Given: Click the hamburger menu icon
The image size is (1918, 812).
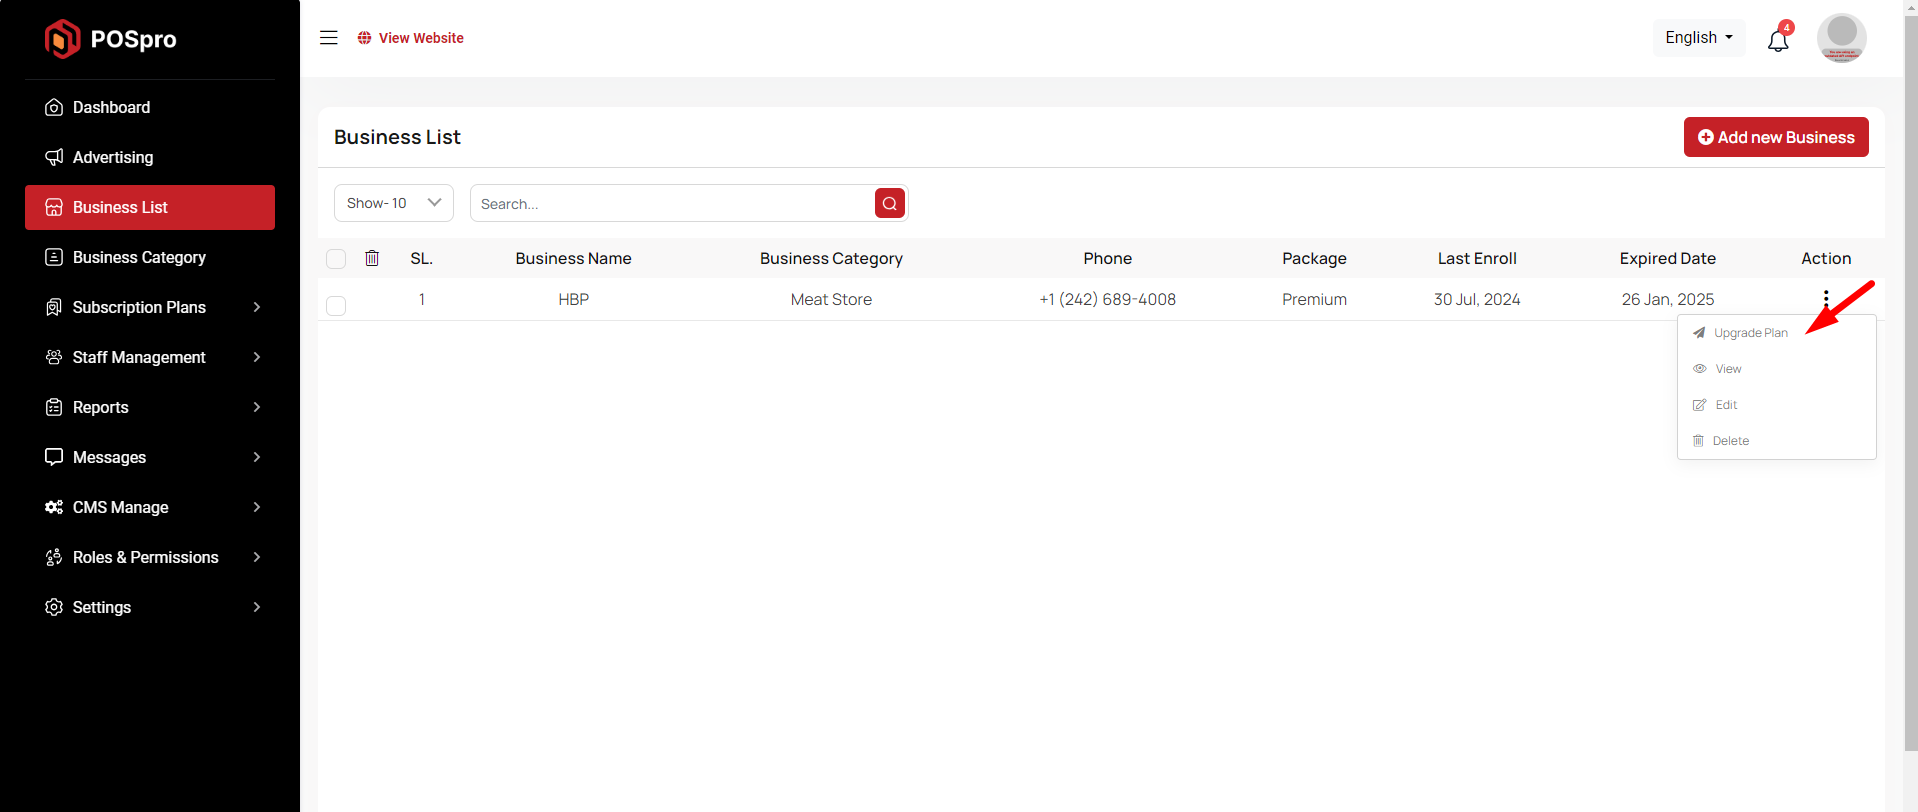Looking at the screenshot, I should pyautogui.click(x=328, y=38).
